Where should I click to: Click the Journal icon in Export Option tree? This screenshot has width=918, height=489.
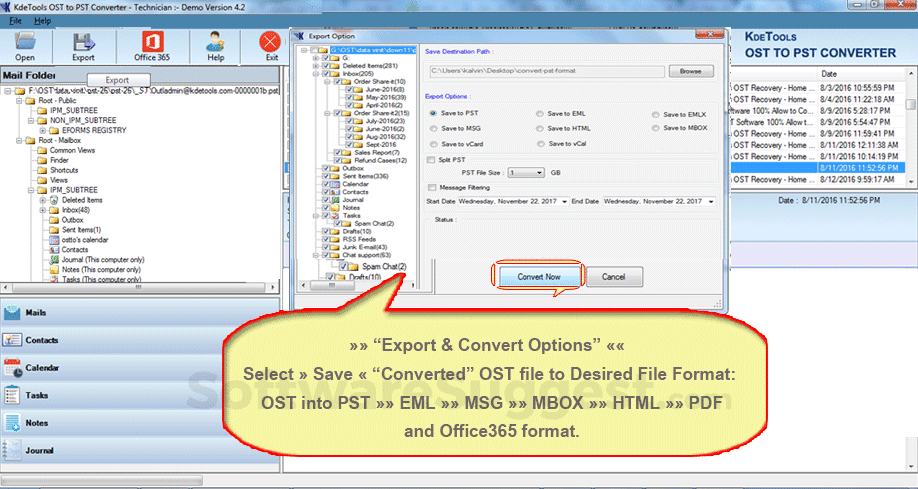point(335,200)
